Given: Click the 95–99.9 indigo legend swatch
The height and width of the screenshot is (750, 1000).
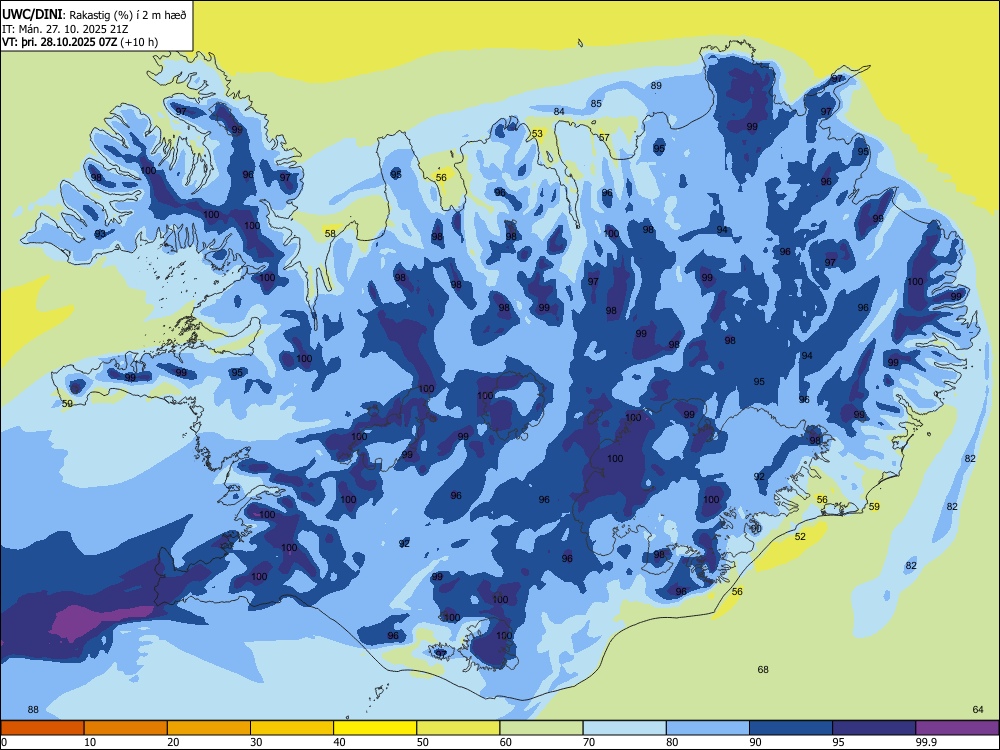Looking at the screenshot, I should [x=874, y=728].
